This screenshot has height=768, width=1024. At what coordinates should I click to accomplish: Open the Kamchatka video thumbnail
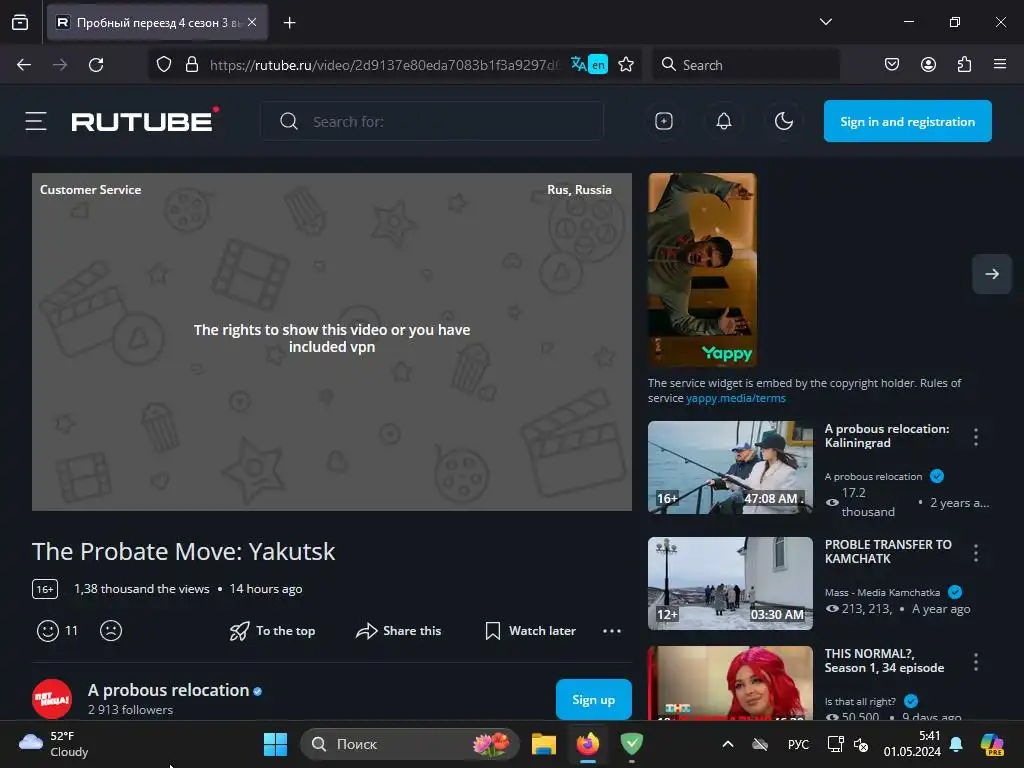[x=730, y=583]
